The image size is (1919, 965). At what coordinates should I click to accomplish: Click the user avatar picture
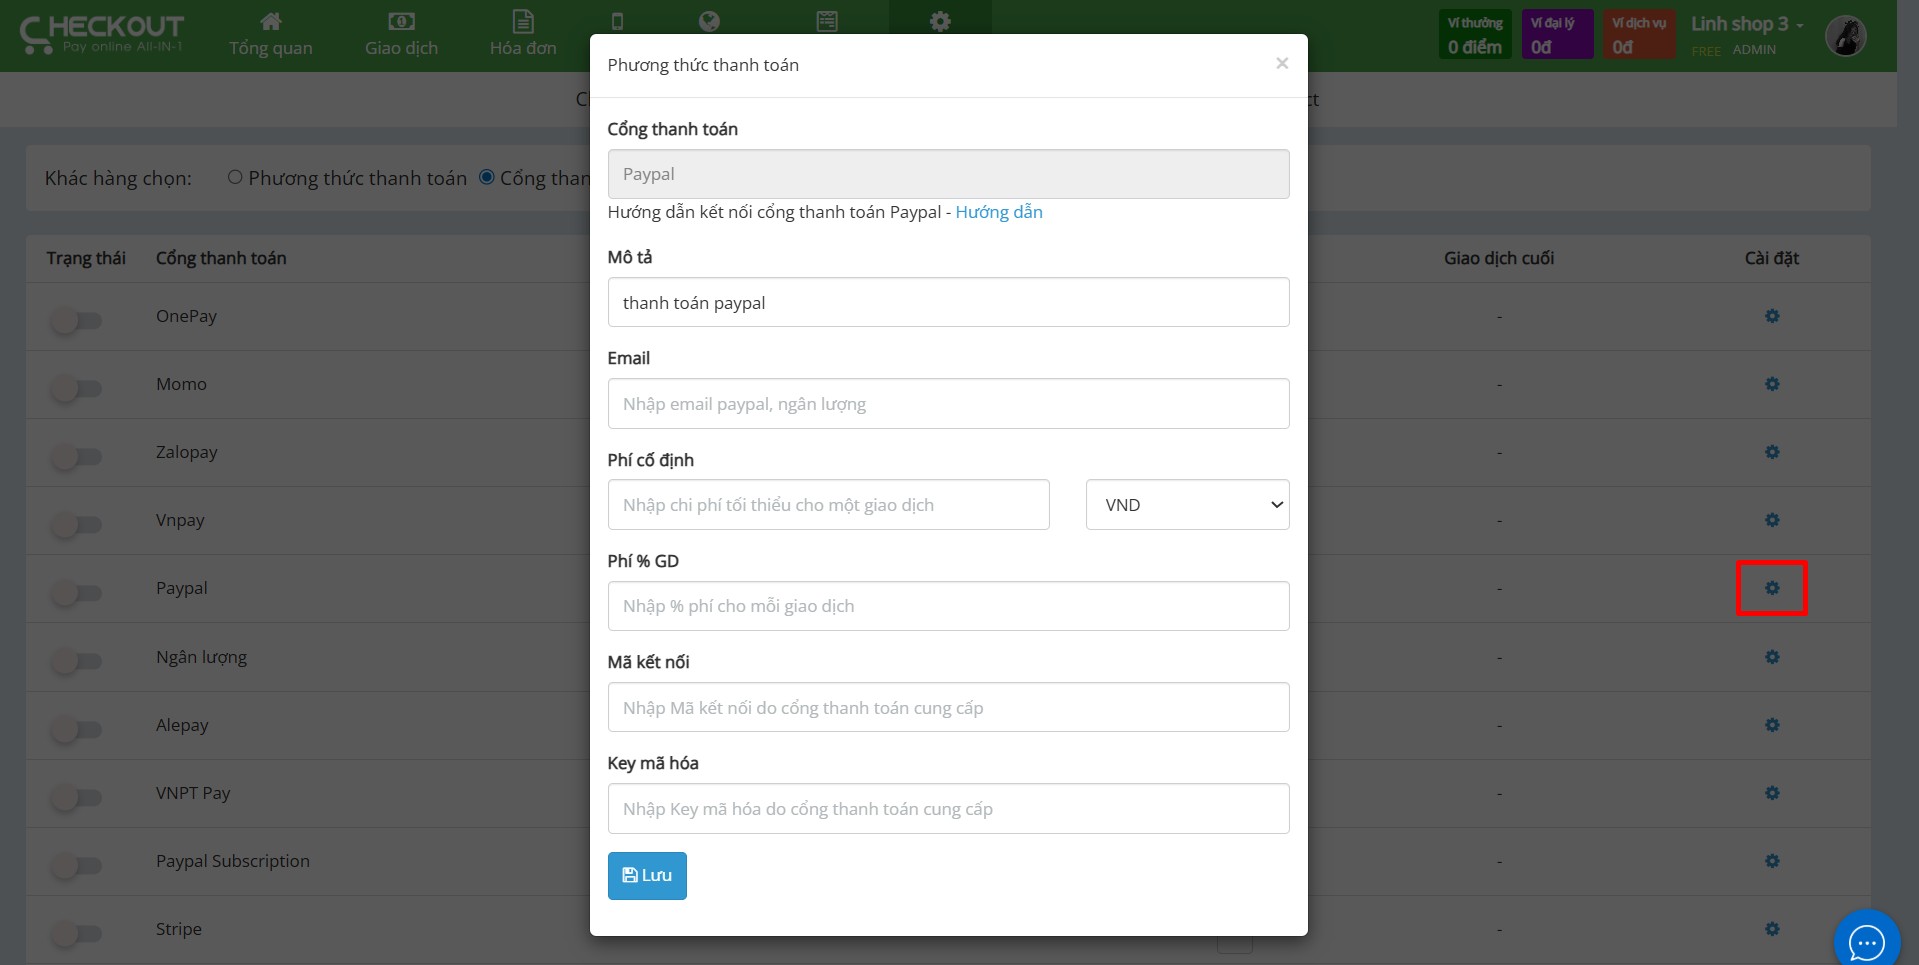click(x=1845, y=36)
